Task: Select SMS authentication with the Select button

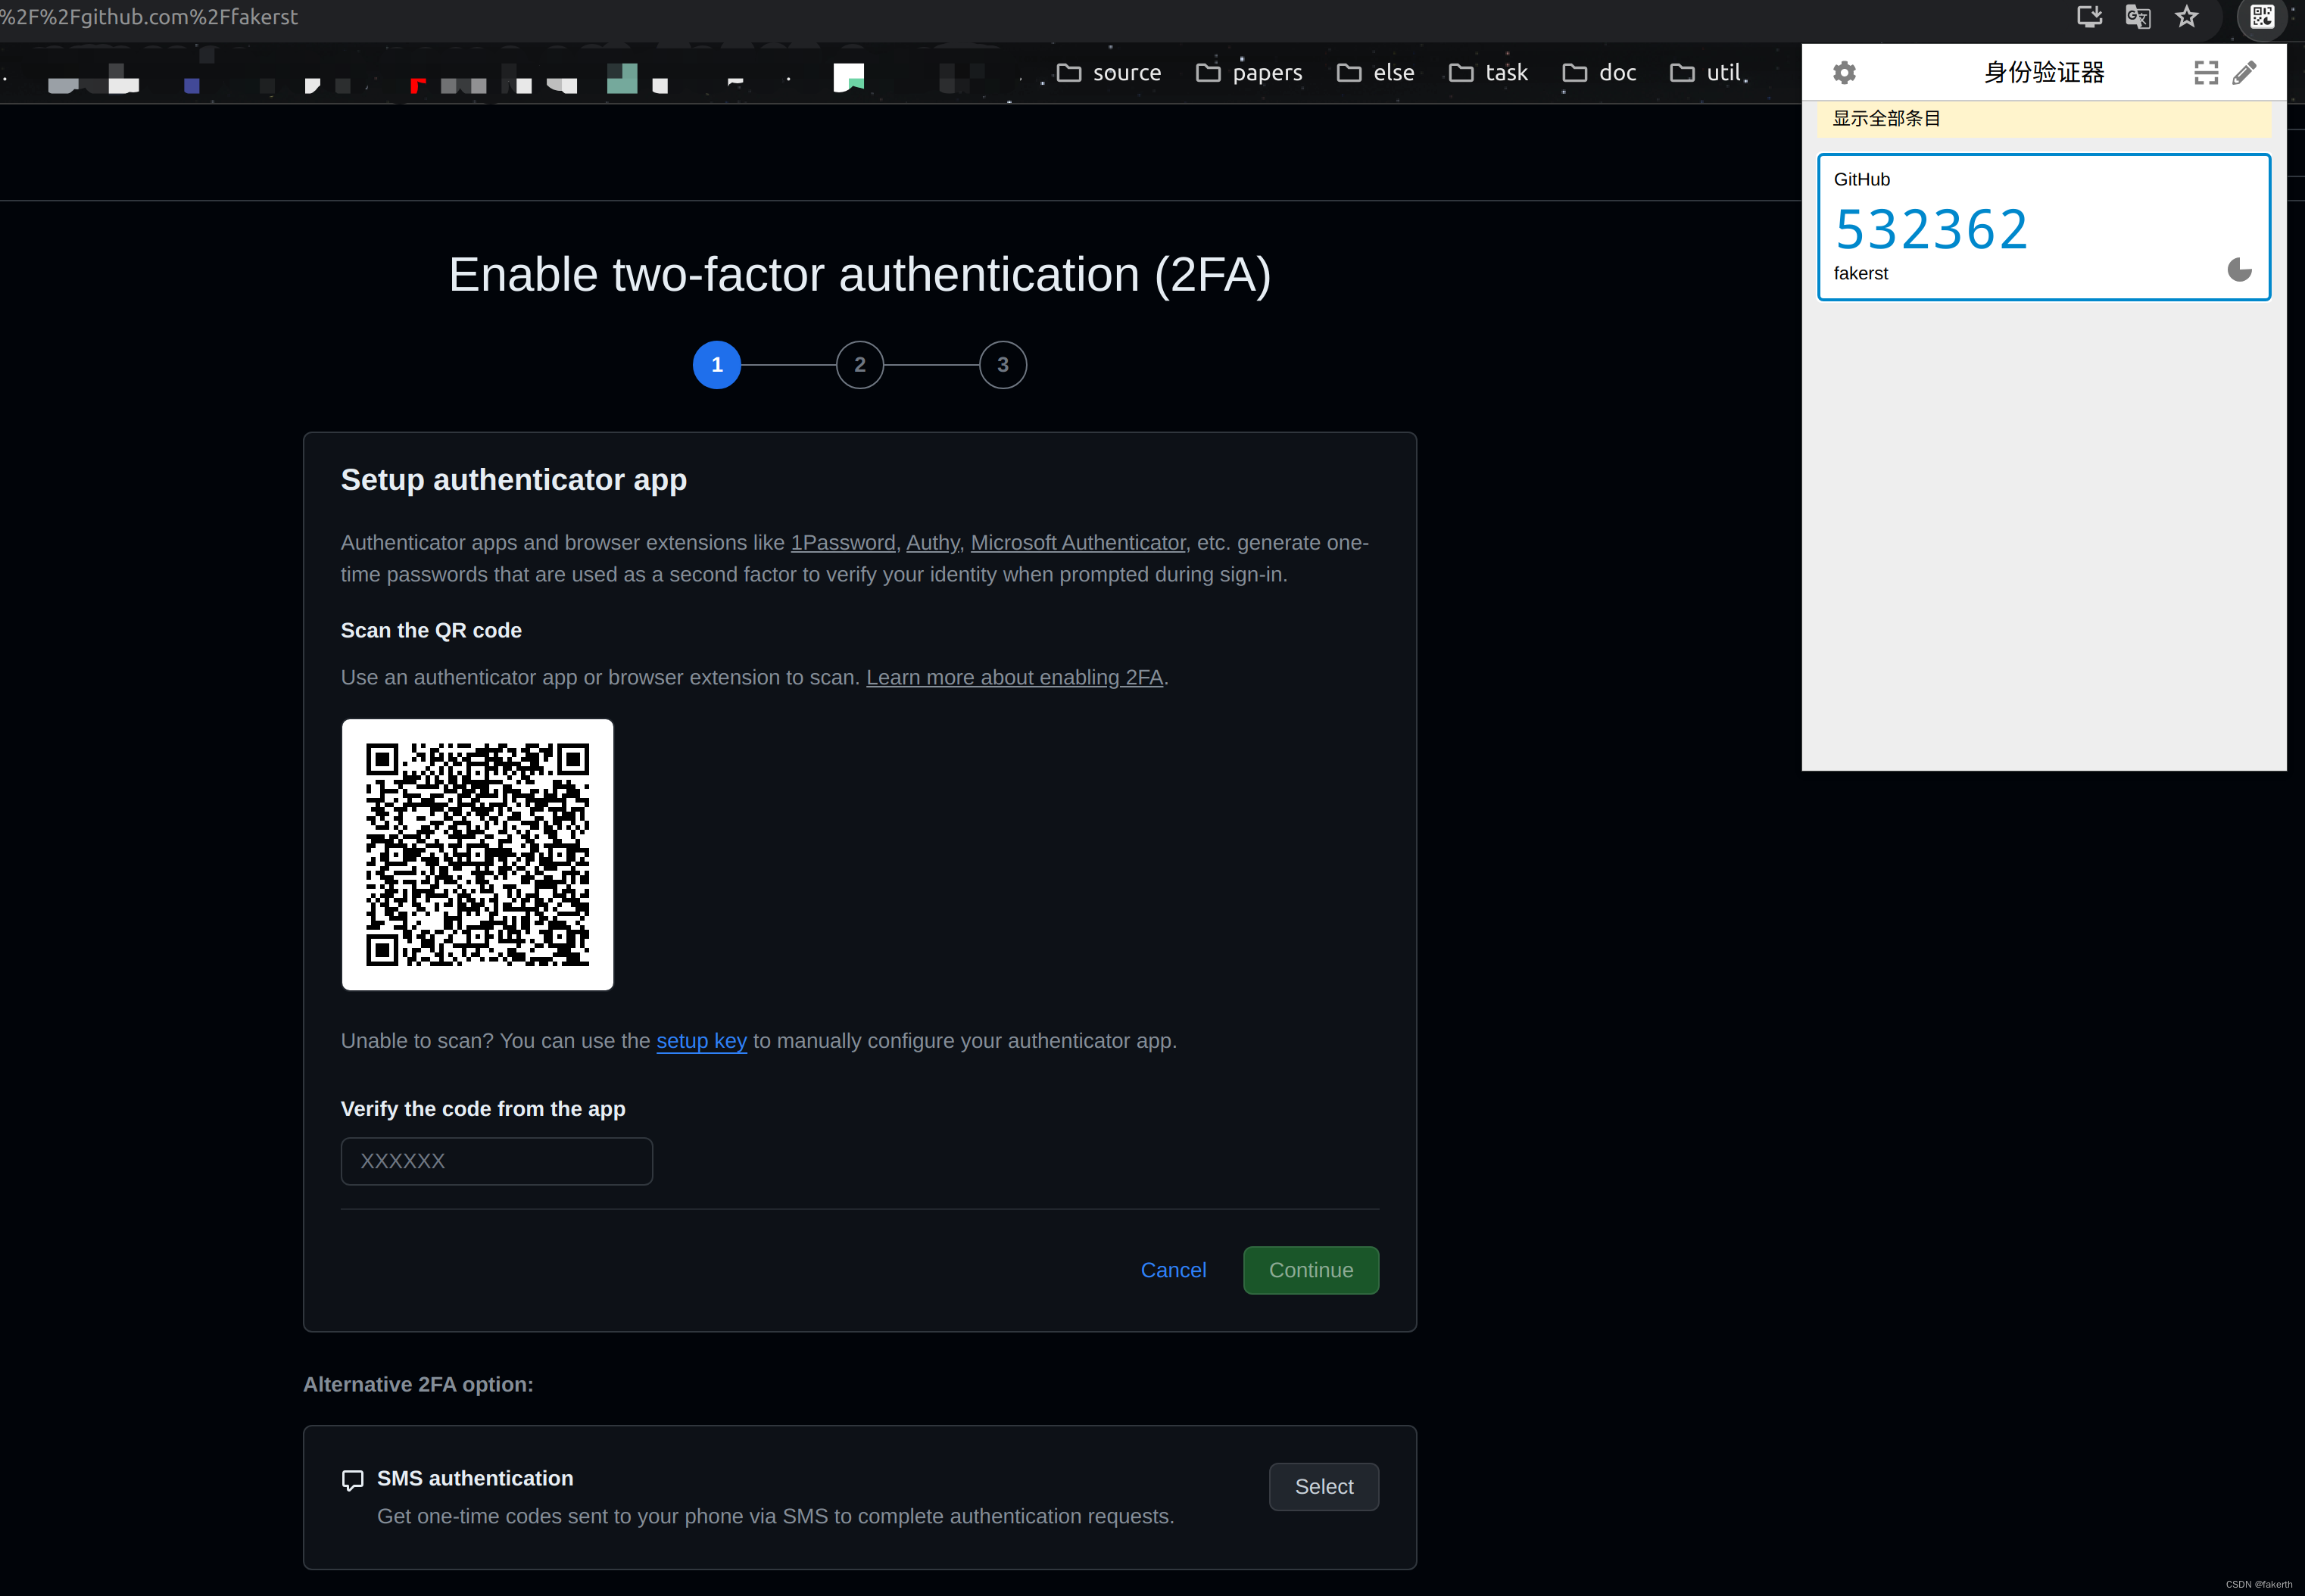Action: (x=1323, y=1487)
